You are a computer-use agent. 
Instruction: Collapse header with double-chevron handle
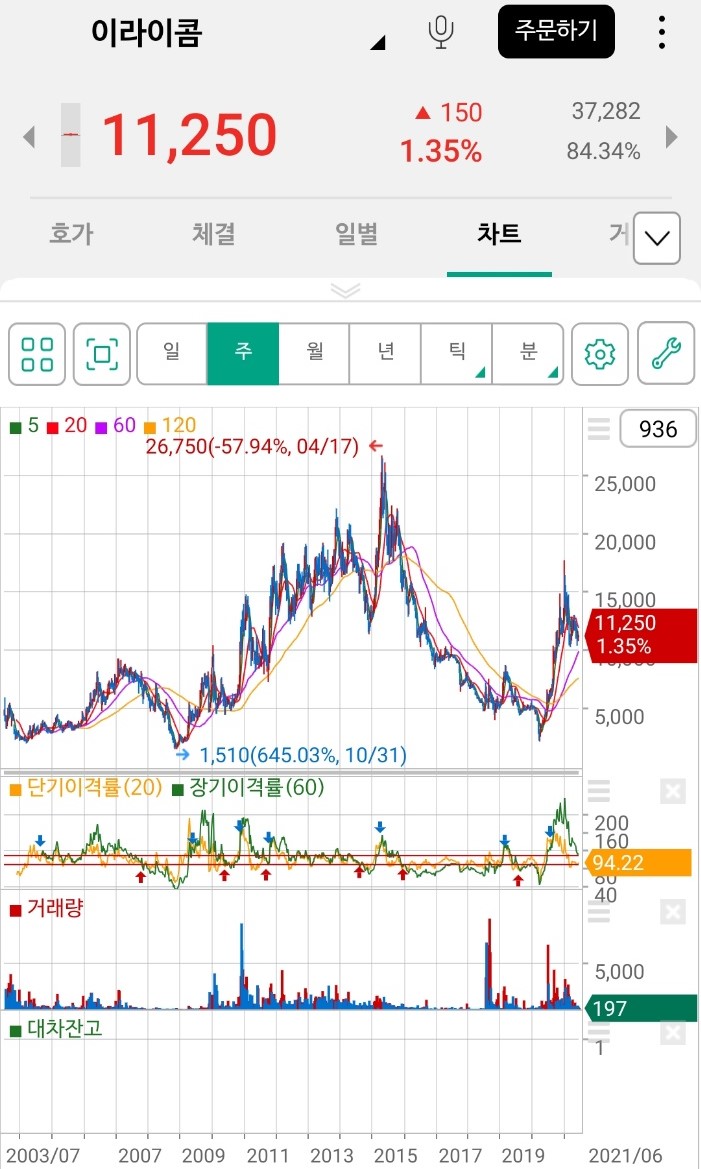pyautogui.click(x=345, y=290)
